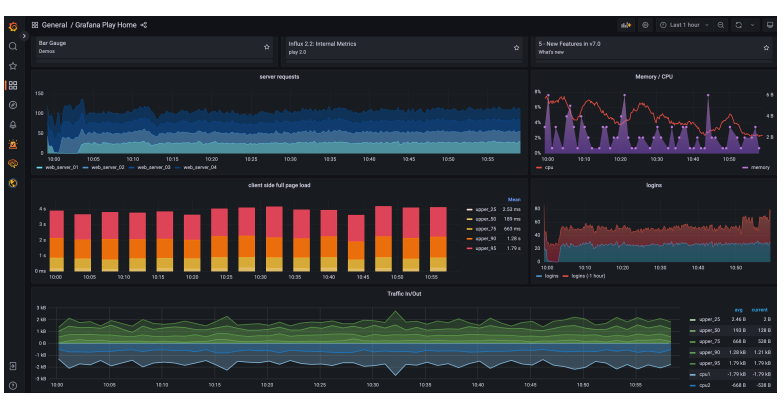This screenshot has height=405, width=784.
Task: Select upper_75 row in page load legend
Action: click(x=494, y=229)
